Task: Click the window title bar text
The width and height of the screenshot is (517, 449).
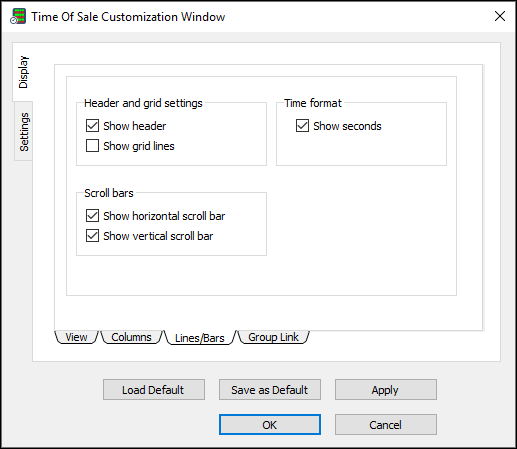Action: [128, 17]
